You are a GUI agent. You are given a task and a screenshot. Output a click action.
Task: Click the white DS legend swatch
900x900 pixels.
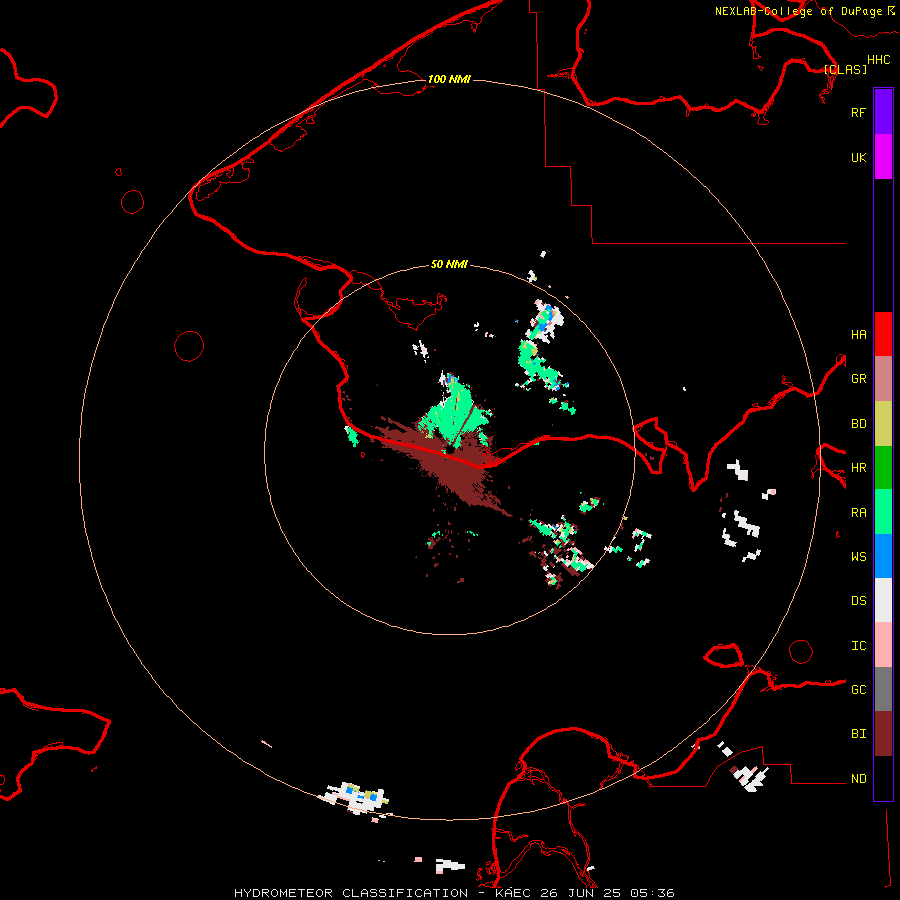click(883, 600)
